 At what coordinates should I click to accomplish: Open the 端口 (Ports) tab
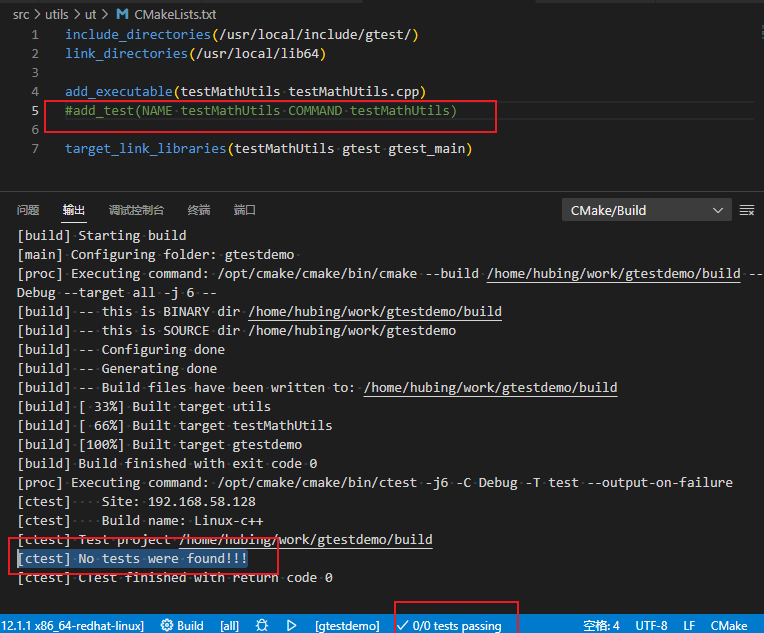point(245,210)
